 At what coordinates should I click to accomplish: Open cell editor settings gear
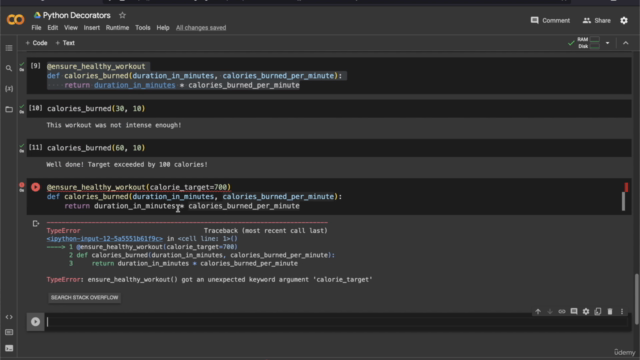[586, 311]
